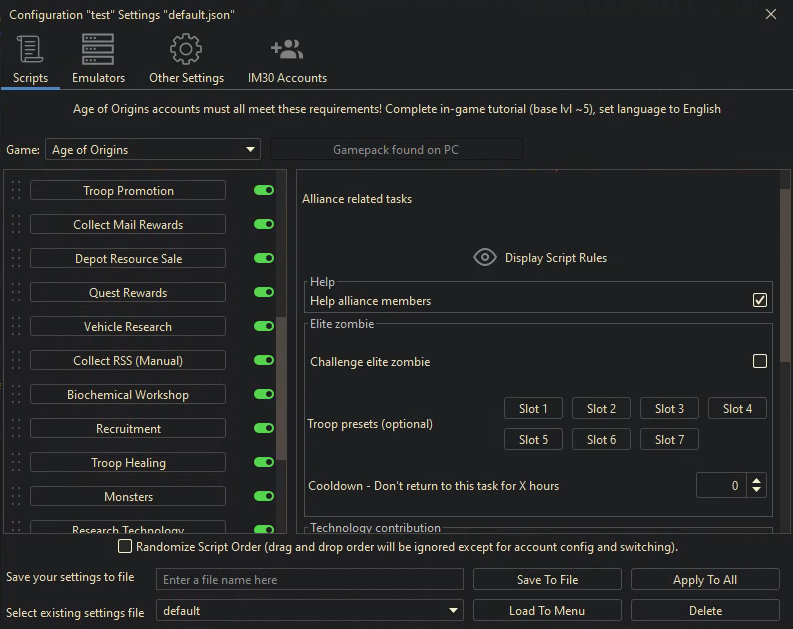The width and height of the screenshot is (793, 629).
Task: Increase the cooldown hours stepper
Action: [757, 480]
